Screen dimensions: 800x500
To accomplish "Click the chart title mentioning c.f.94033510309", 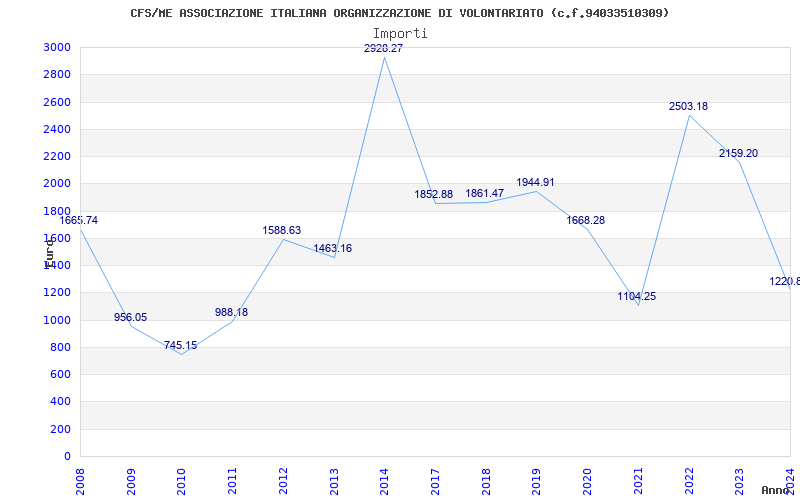I will click(x=399, y=13).
